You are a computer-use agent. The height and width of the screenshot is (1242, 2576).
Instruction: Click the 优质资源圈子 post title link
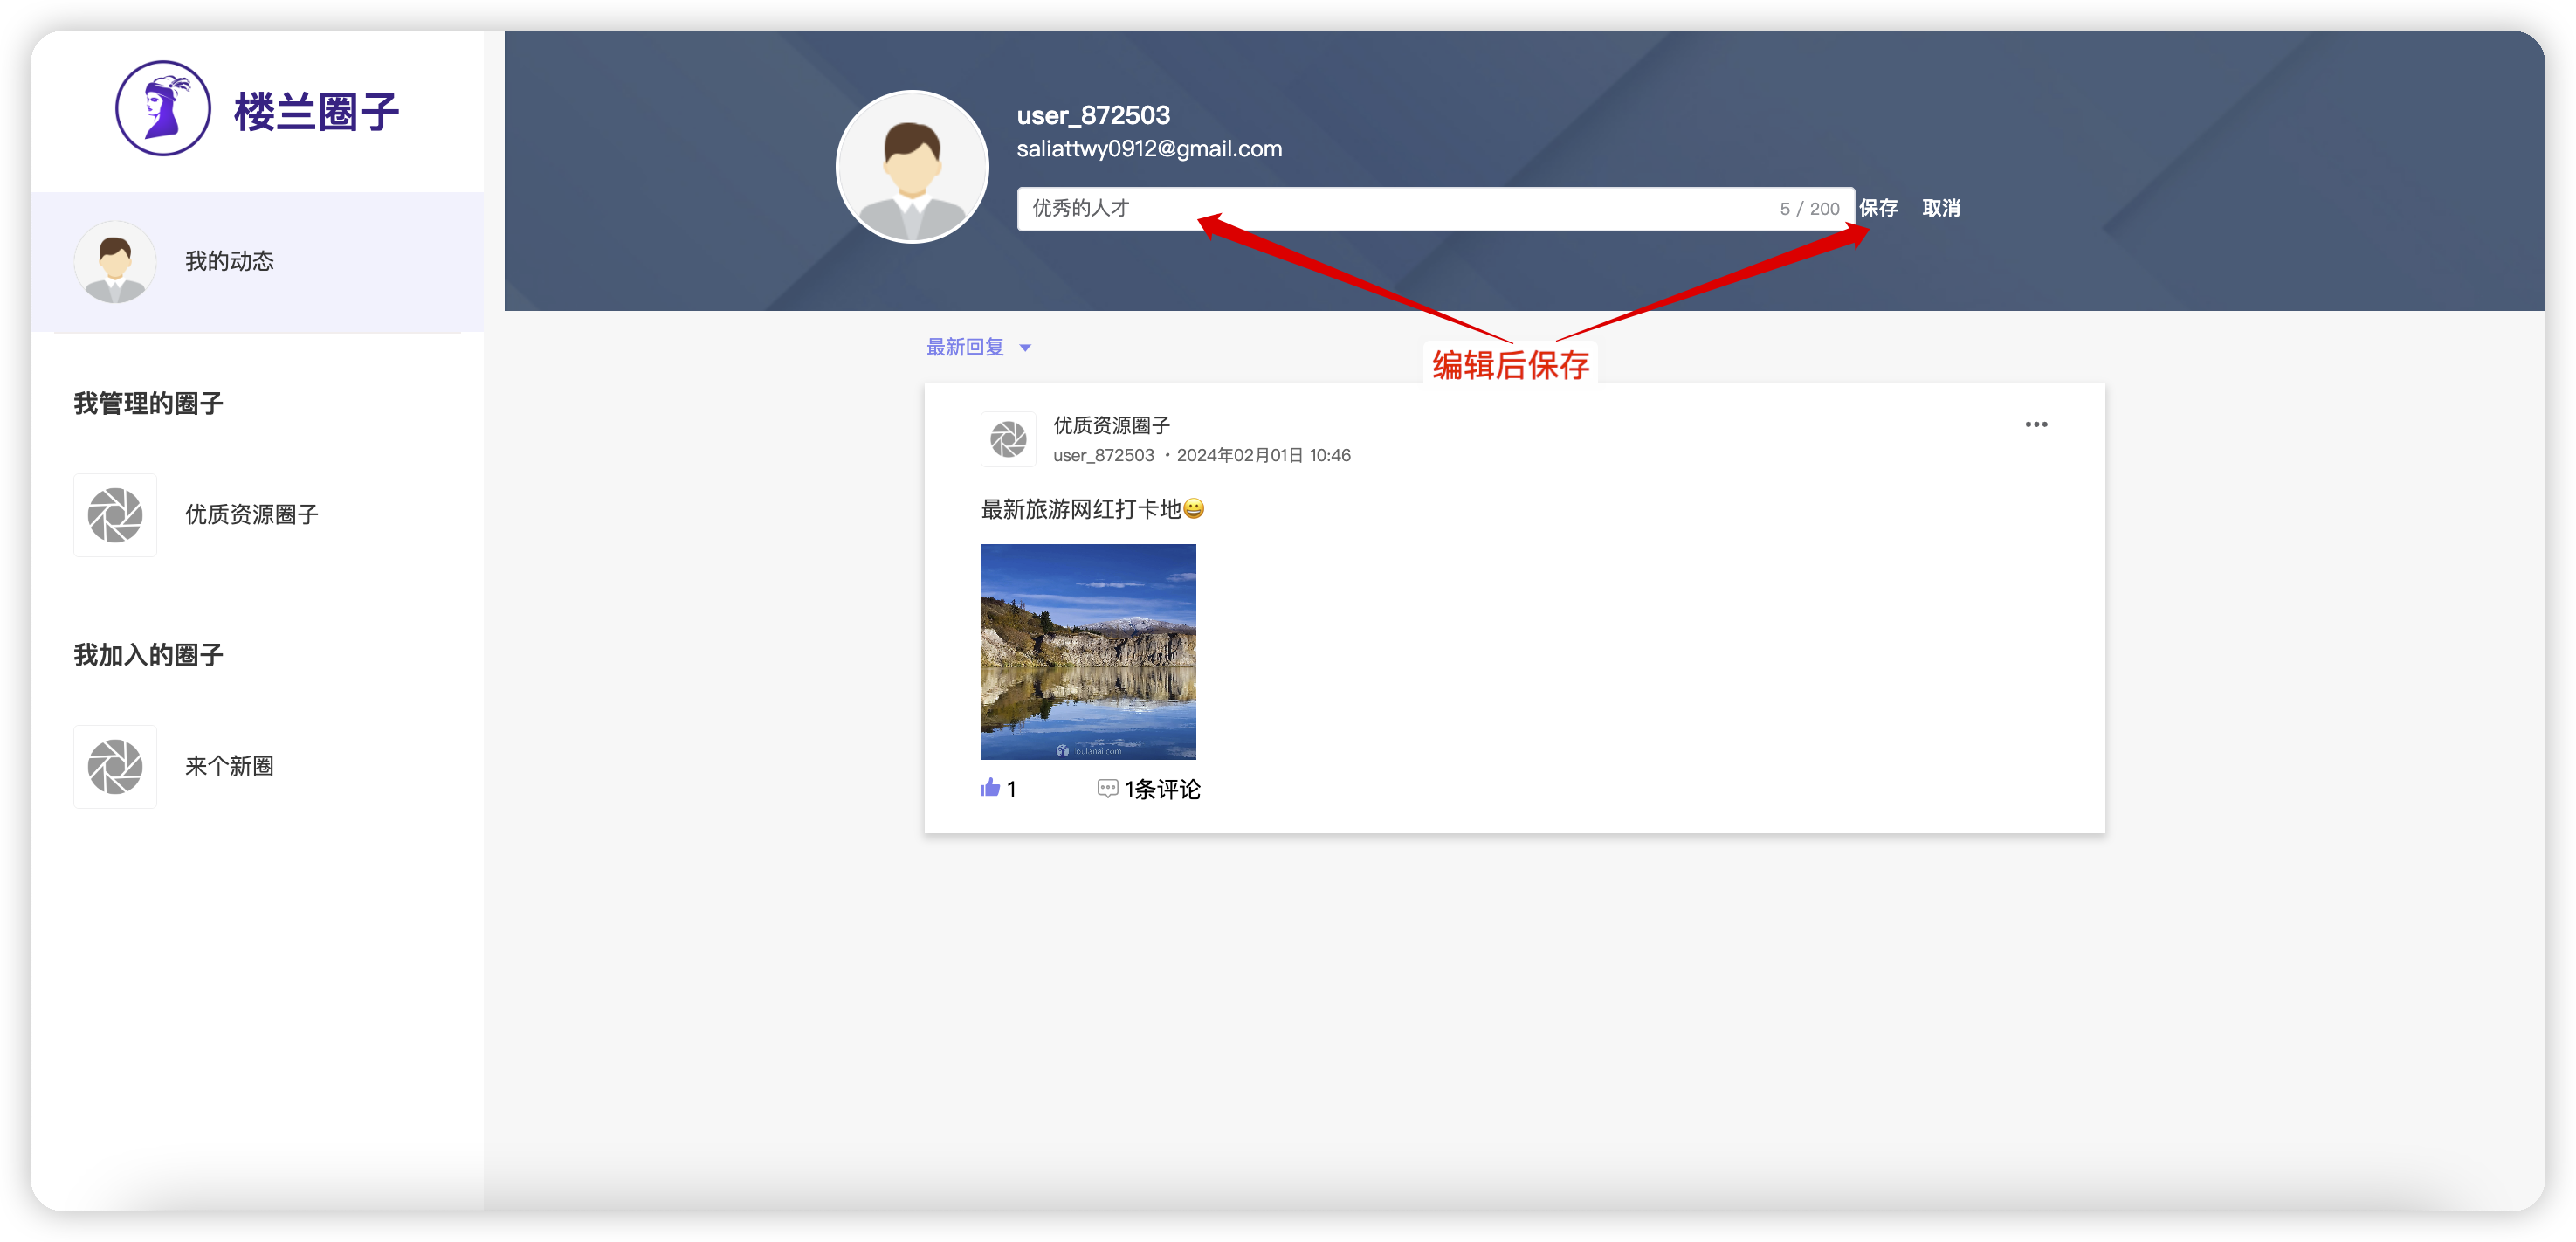1111,426
